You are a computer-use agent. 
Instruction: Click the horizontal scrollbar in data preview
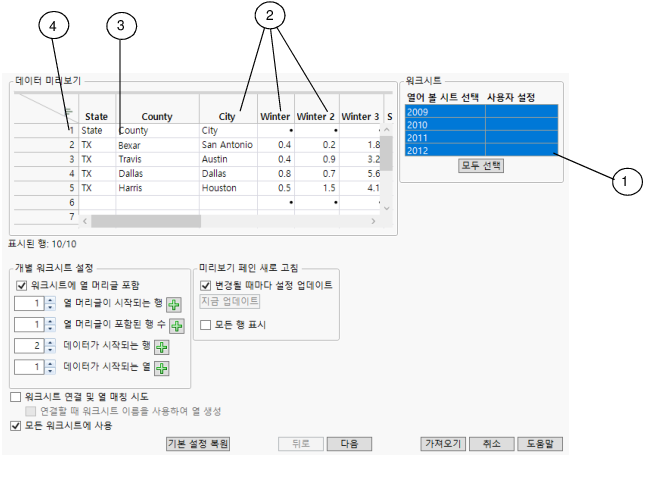pyautogui.click(x=146, y=221)
